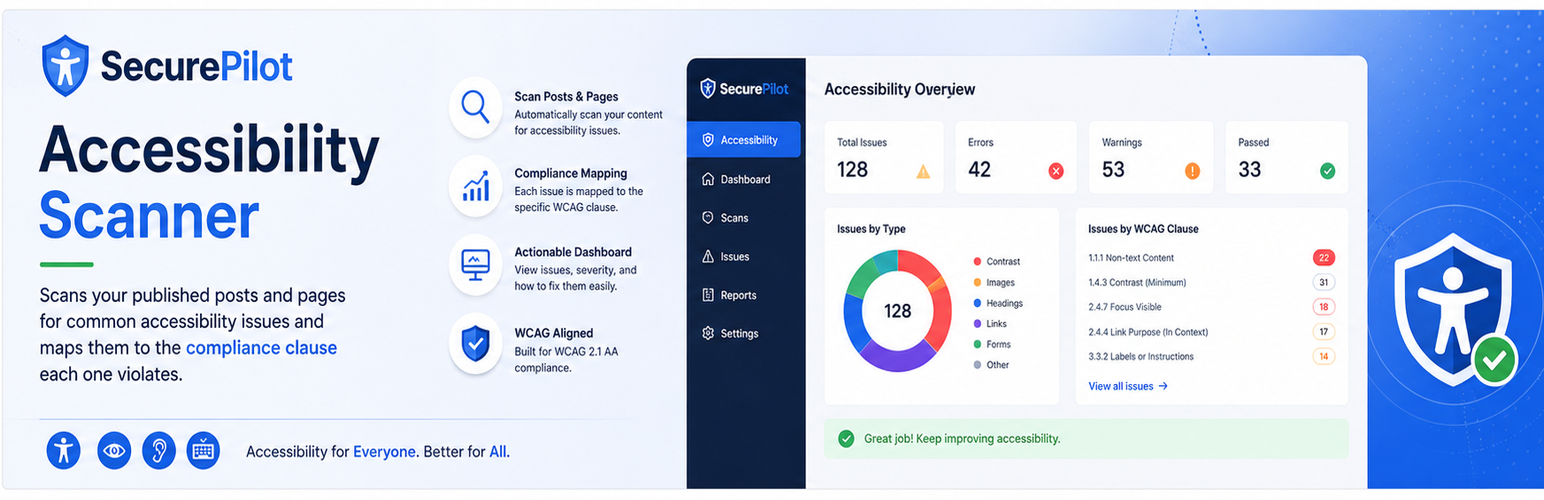Click the bar chart Compliance Mapping icon

(475, 185)
